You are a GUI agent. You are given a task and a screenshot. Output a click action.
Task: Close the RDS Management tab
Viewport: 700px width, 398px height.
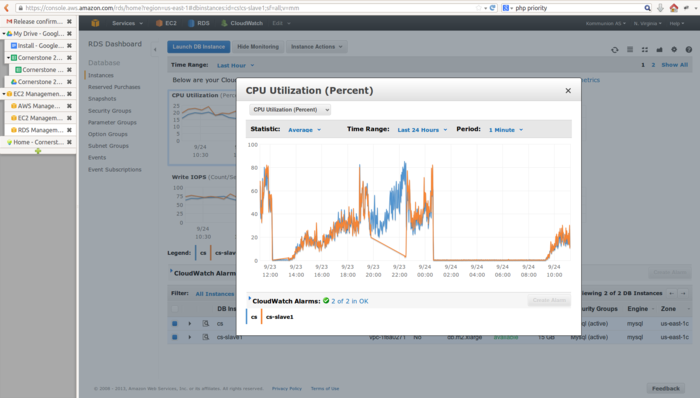click(x=69, y=130)
